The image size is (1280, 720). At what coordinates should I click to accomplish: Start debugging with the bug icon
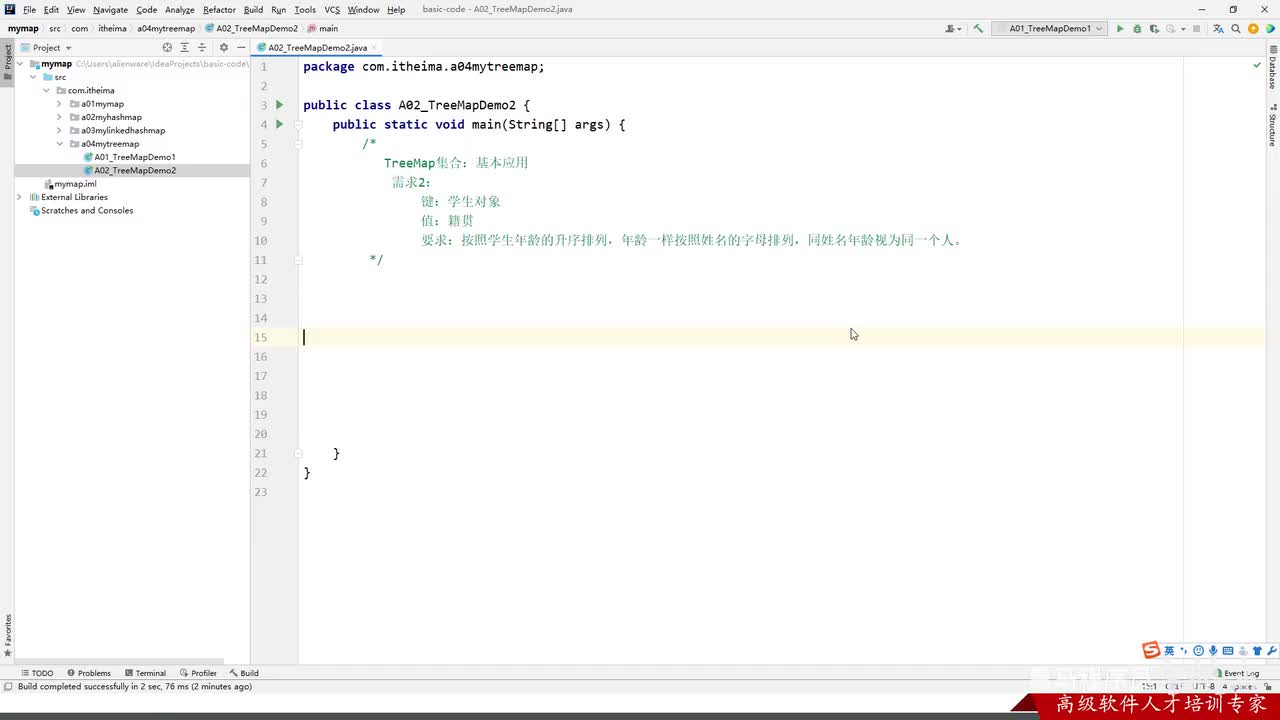click(x=1137, y=29)
